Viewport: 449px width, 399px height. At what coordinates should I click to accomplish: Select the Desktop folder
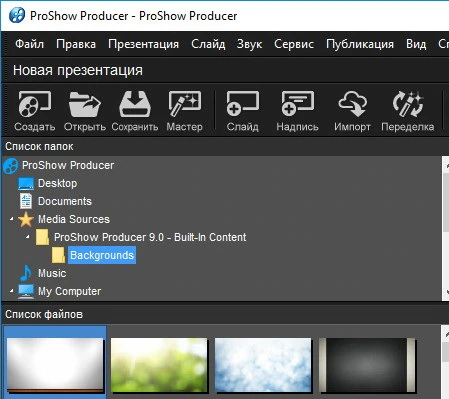tap(57, 183)
